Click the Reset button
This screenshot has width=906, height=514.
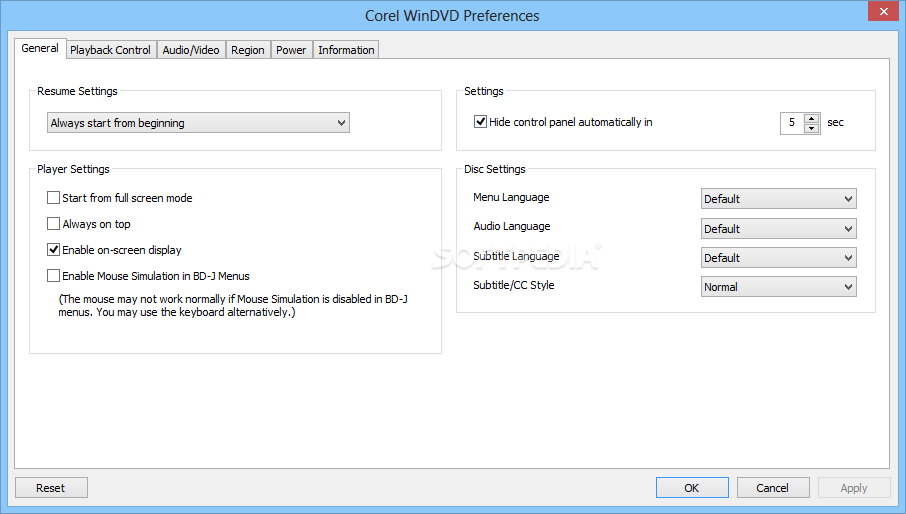pyautogui.click(x=51, y=488)
